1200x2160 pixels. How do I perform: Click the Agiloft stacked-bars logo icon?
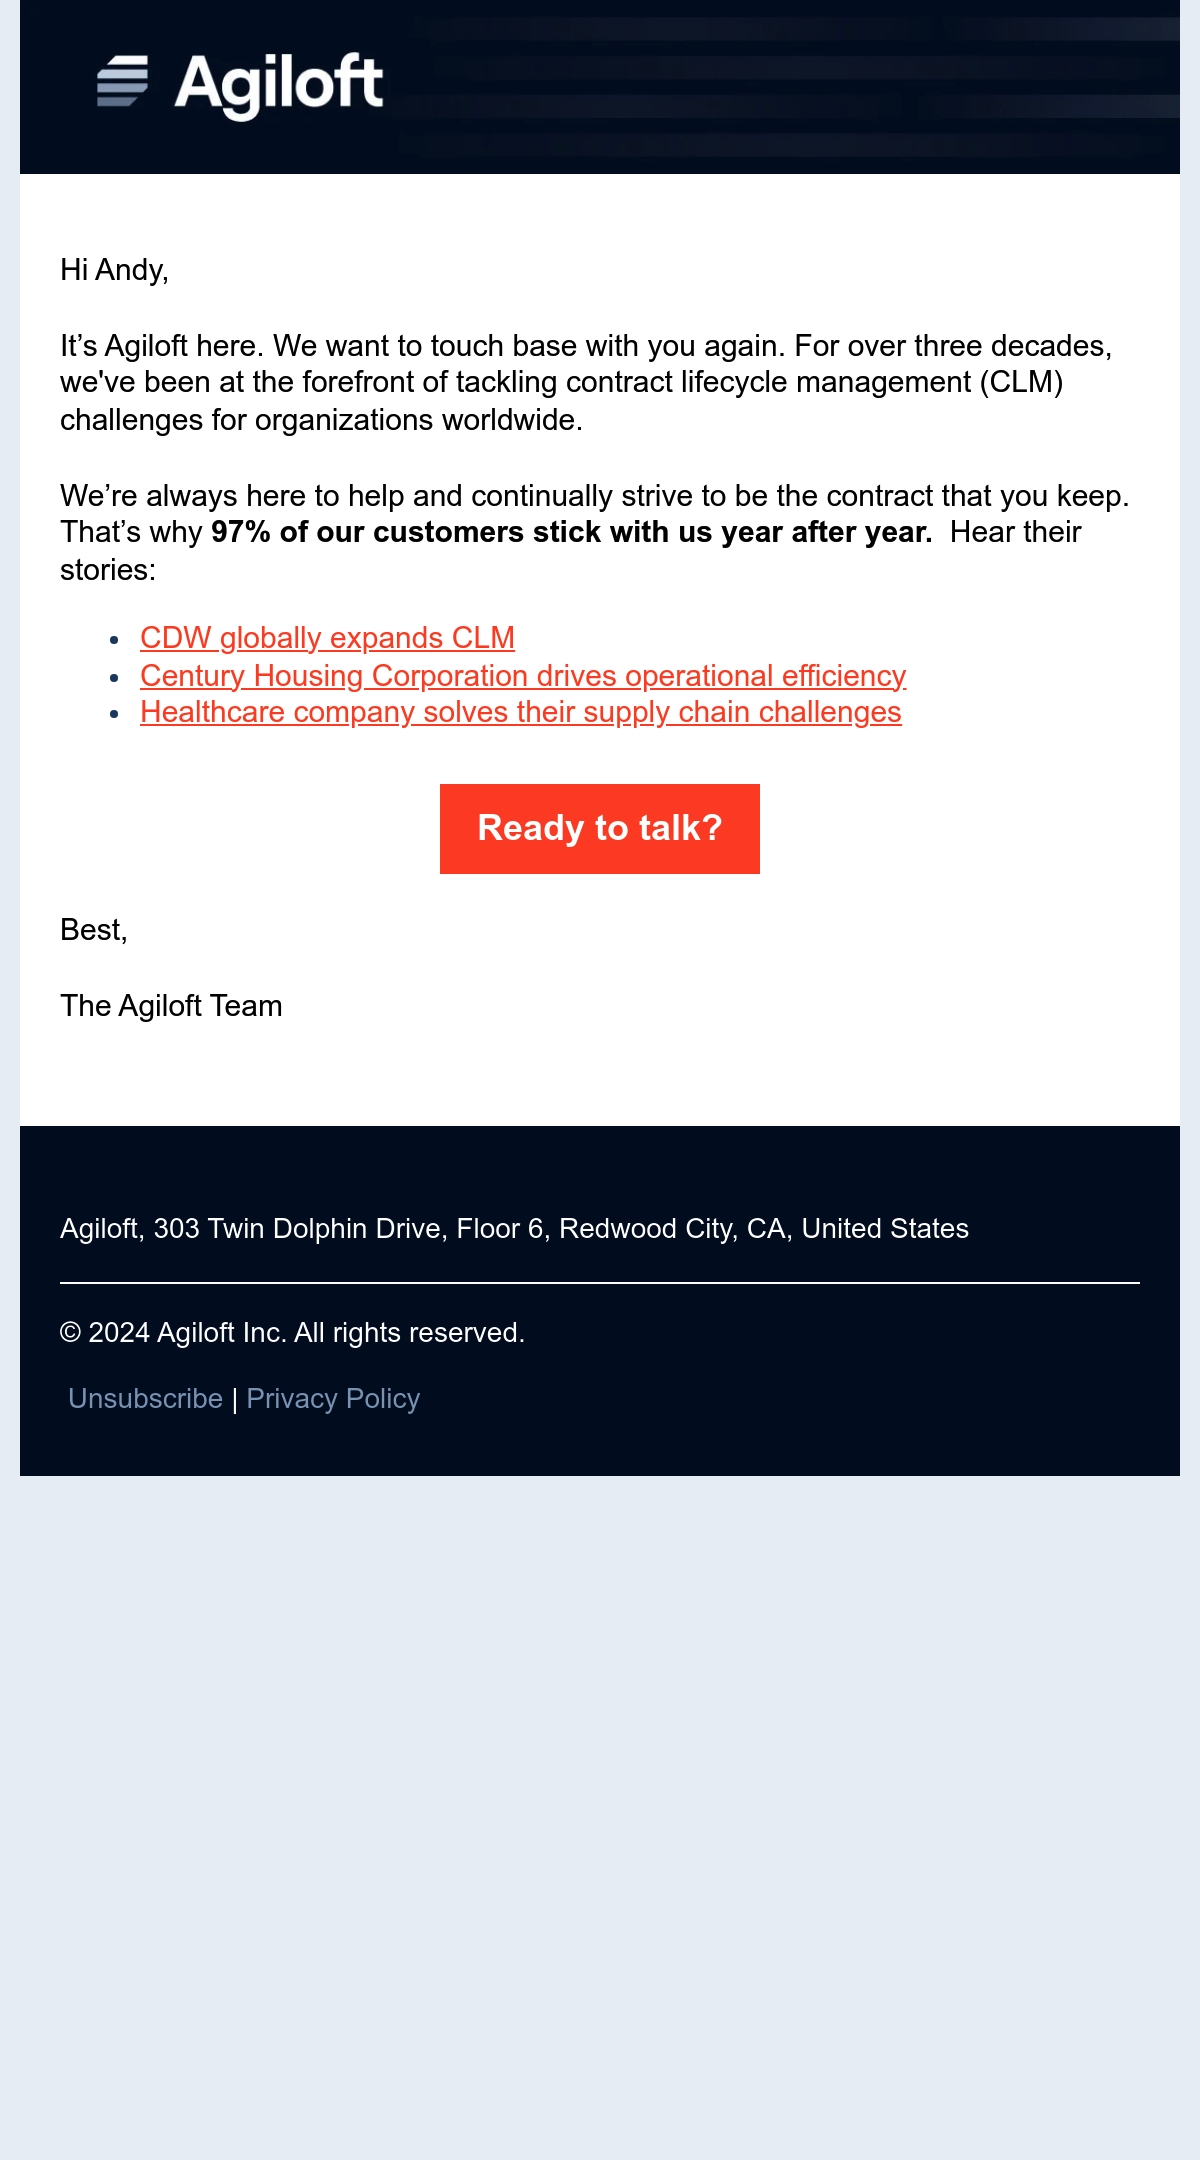122,81
